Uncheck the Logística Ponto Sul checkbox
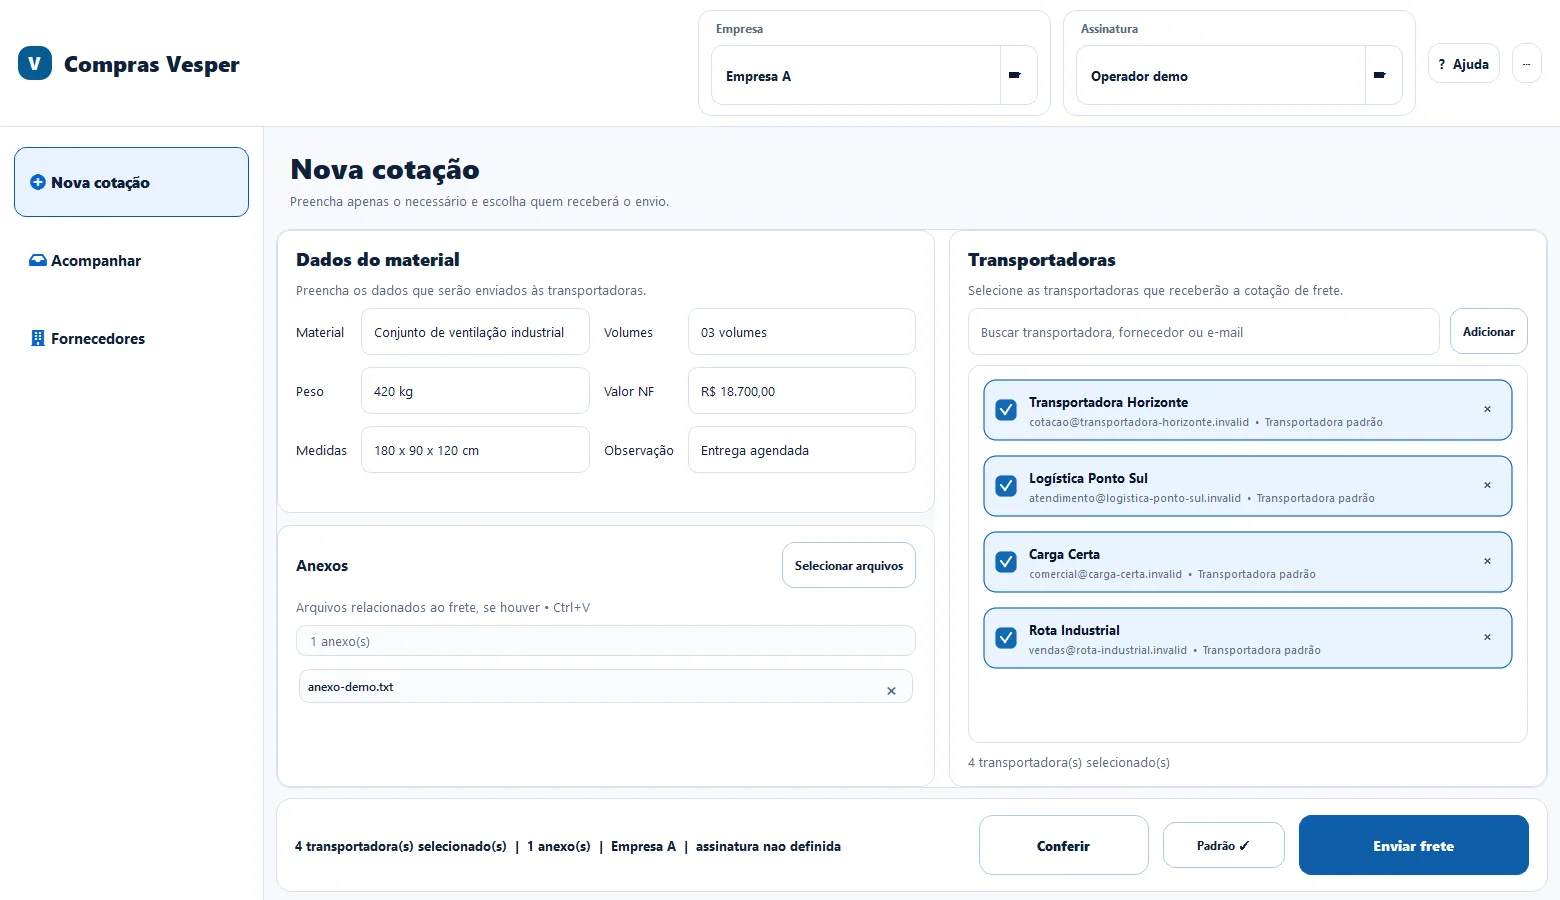Screen dimensions: 1560x900 (x=1007, y=486)
